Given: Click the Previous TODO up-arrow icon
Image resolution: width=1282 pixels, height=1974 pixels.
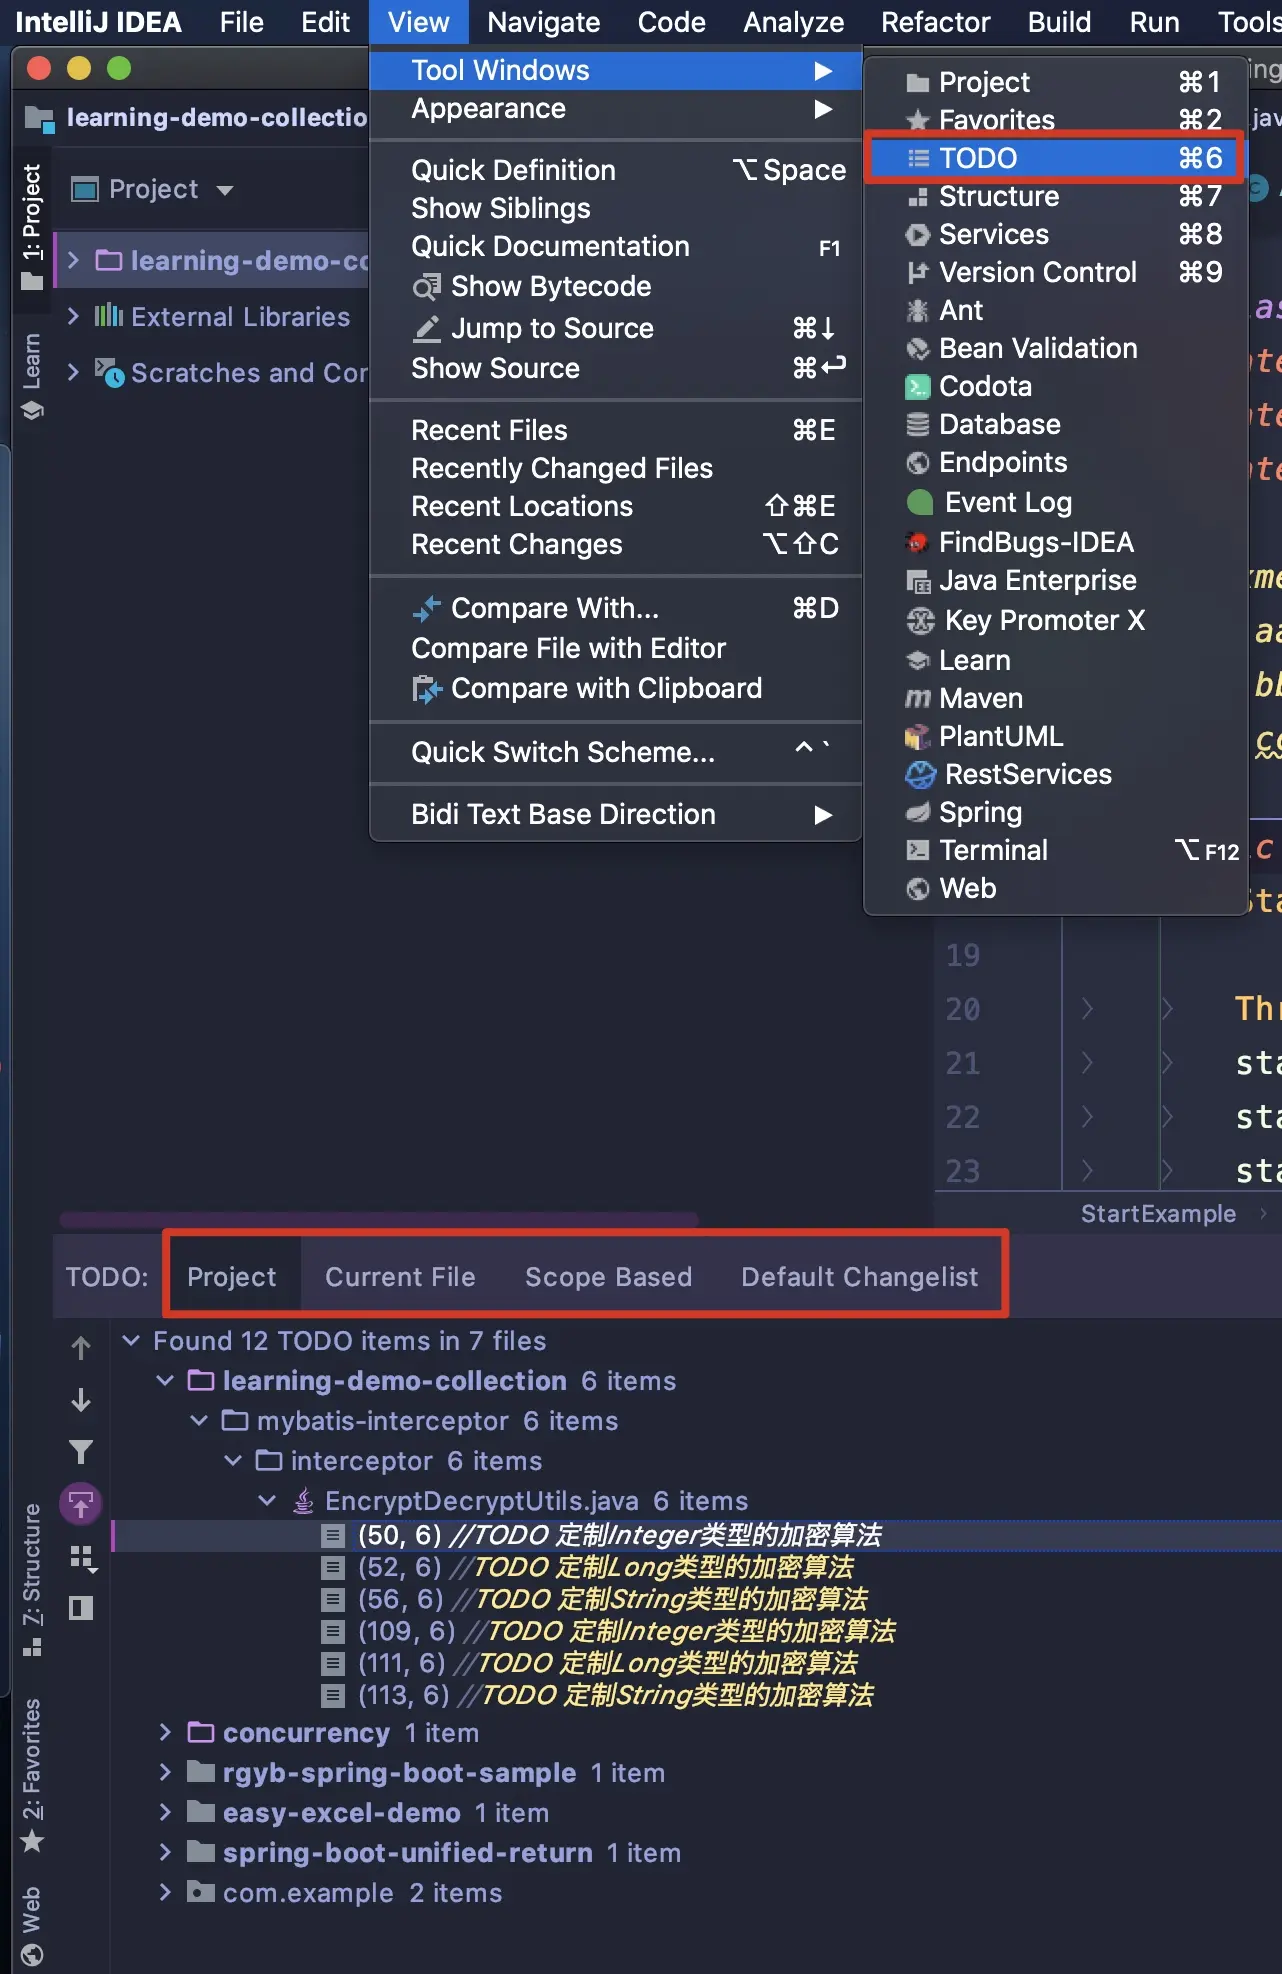Looking at the screenshot, I should (x=81, y=1347).
